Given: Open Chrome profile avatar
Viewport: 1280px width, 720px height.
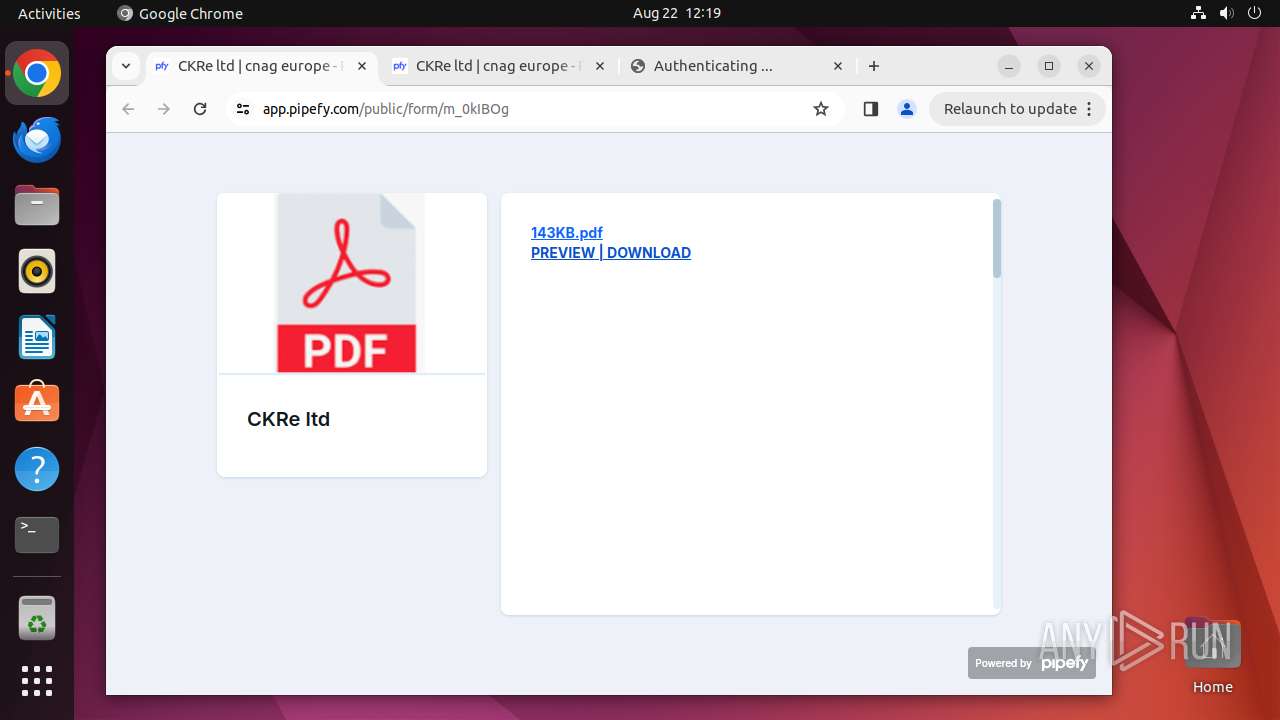Looking at the screenshot, I should coord(907,109).
